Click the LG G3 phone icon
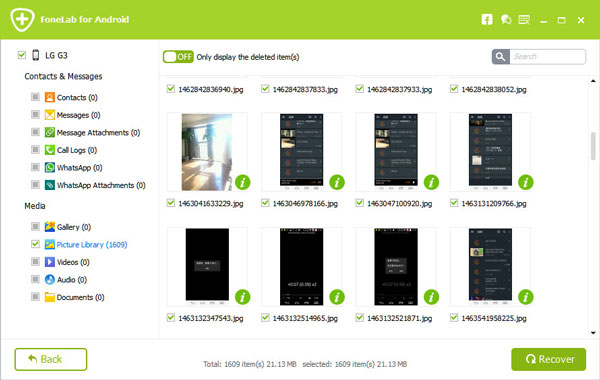Image resolution: width=600 pixels, height=380 pixels. point(36,55)
